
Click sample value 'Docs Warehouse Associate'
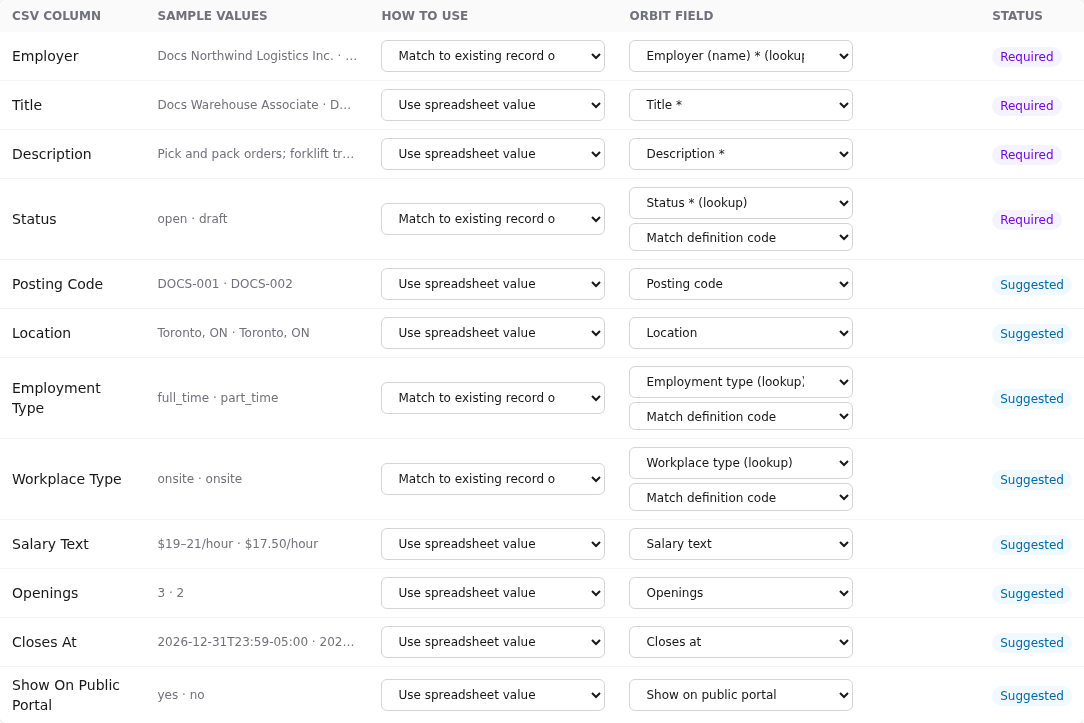pos(238,105)
